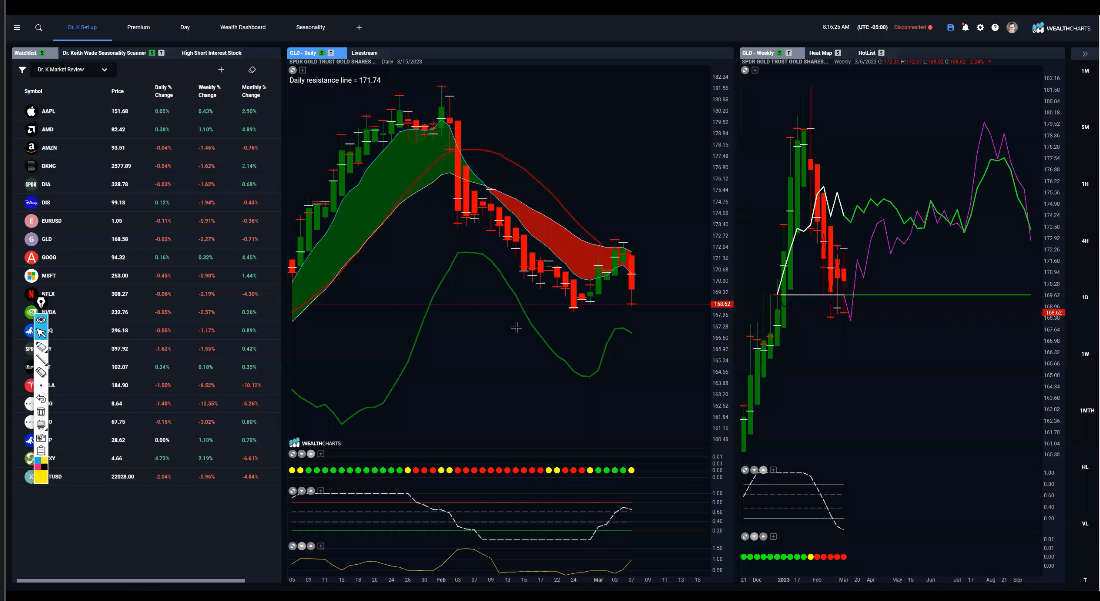Toggle the S badge on GLD - Daily tab
The width and height of the screenshot is (1100, 601).
click(x=322, y=53)
